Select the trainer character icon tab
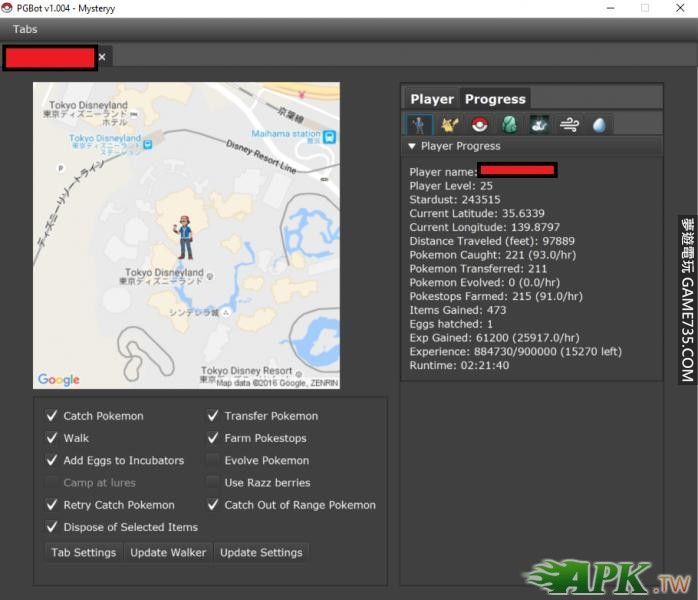The height and width of the screenshot is (600, 698). point(418,125)
